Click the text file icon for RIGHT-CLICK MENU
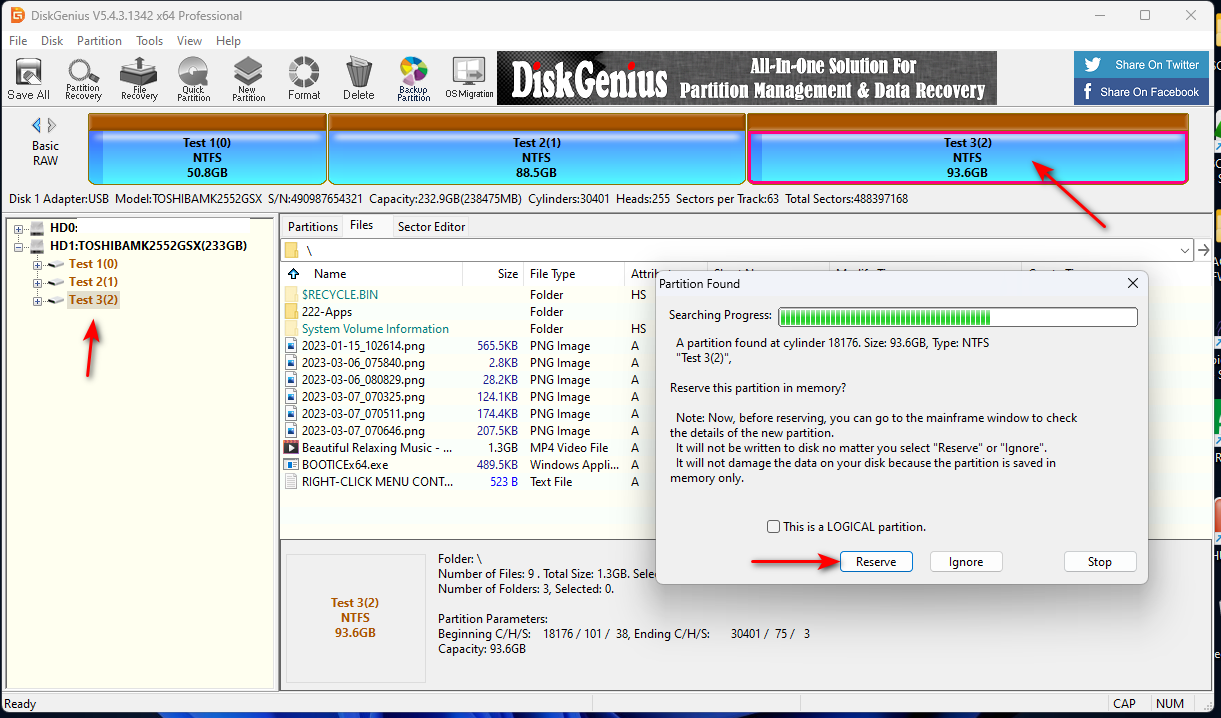Viewport: 1221px width, 718px height. [291, 482]
